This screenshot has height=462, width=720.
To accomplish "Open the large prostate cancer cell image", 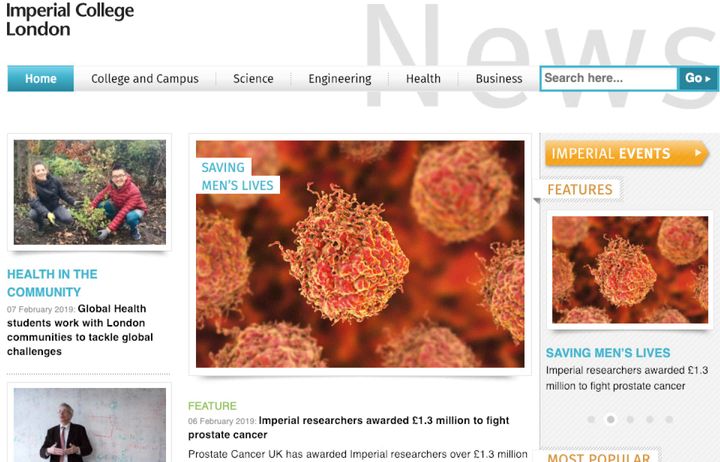I will click(360, 254).
